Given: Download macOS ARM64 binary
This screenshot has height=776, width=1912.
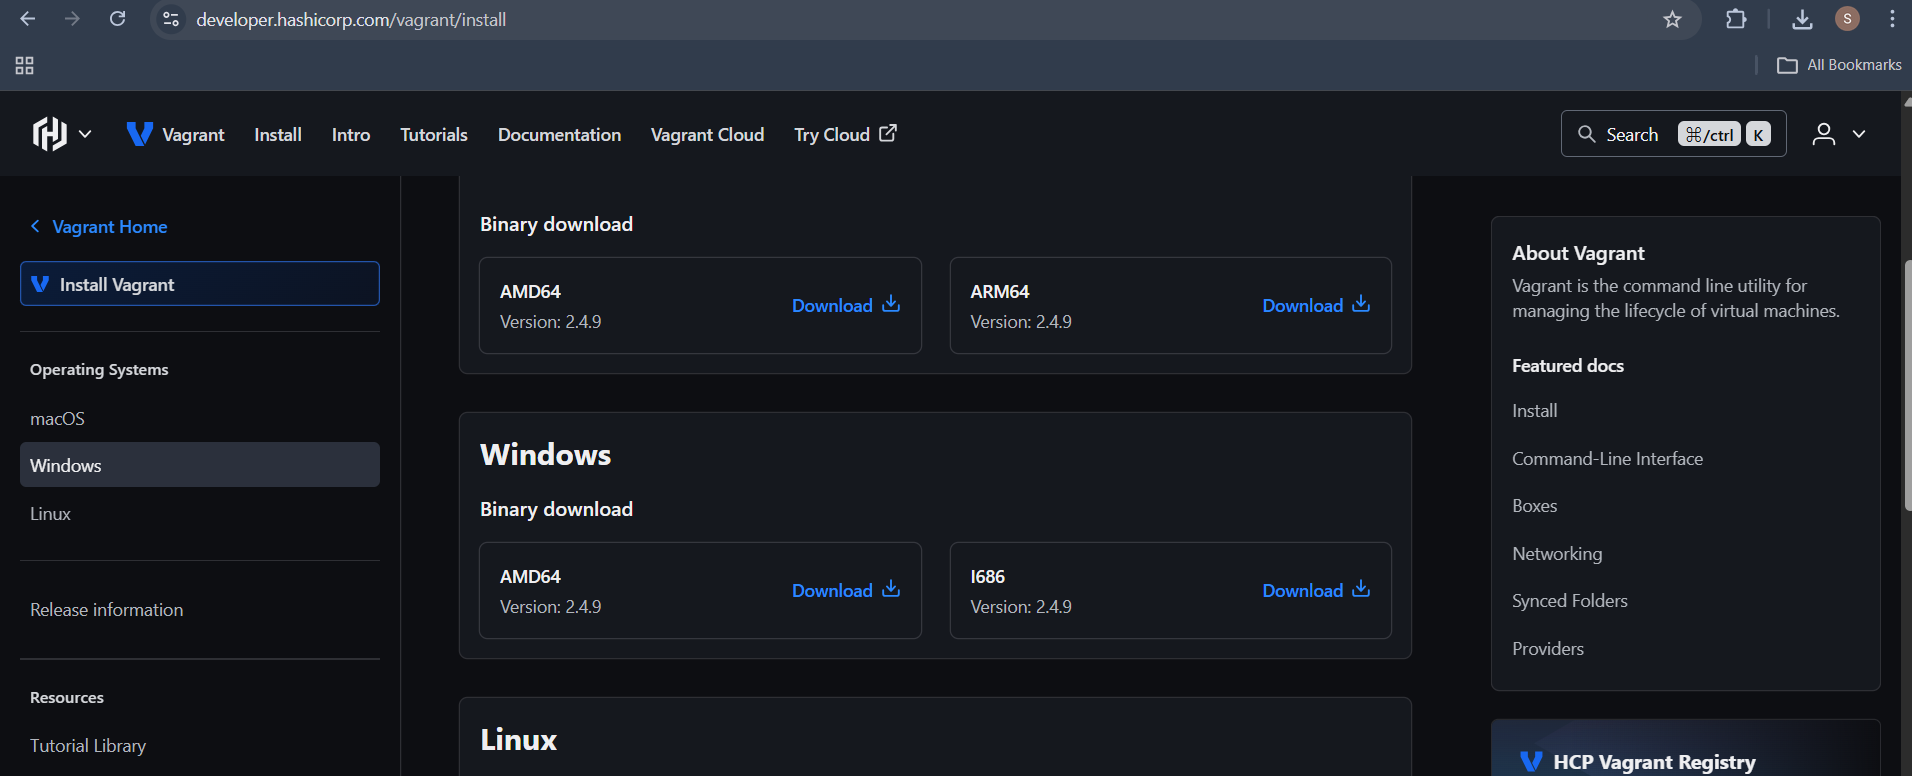Looking at the screenshot, I should (x=1316, y=306).
